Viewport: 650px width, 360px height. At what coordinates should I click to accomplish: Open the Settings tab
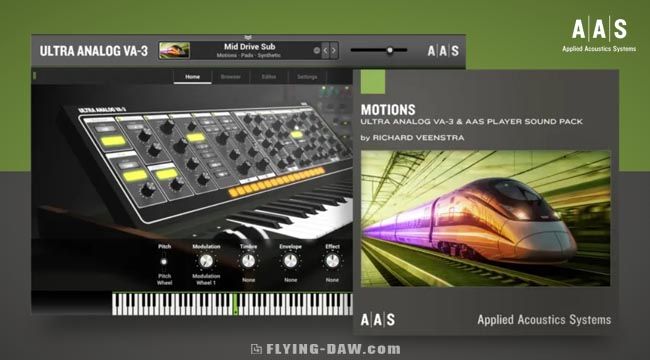pyautogui.click(x=307, y=77)
